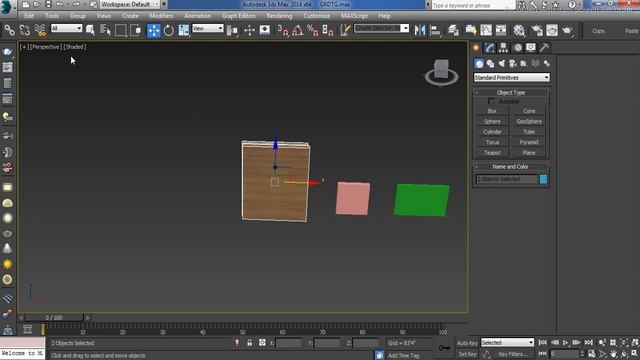Viewport: 640px width, 360px height.
Task: Open the Modifiers menu
Action: pos(161,16)
